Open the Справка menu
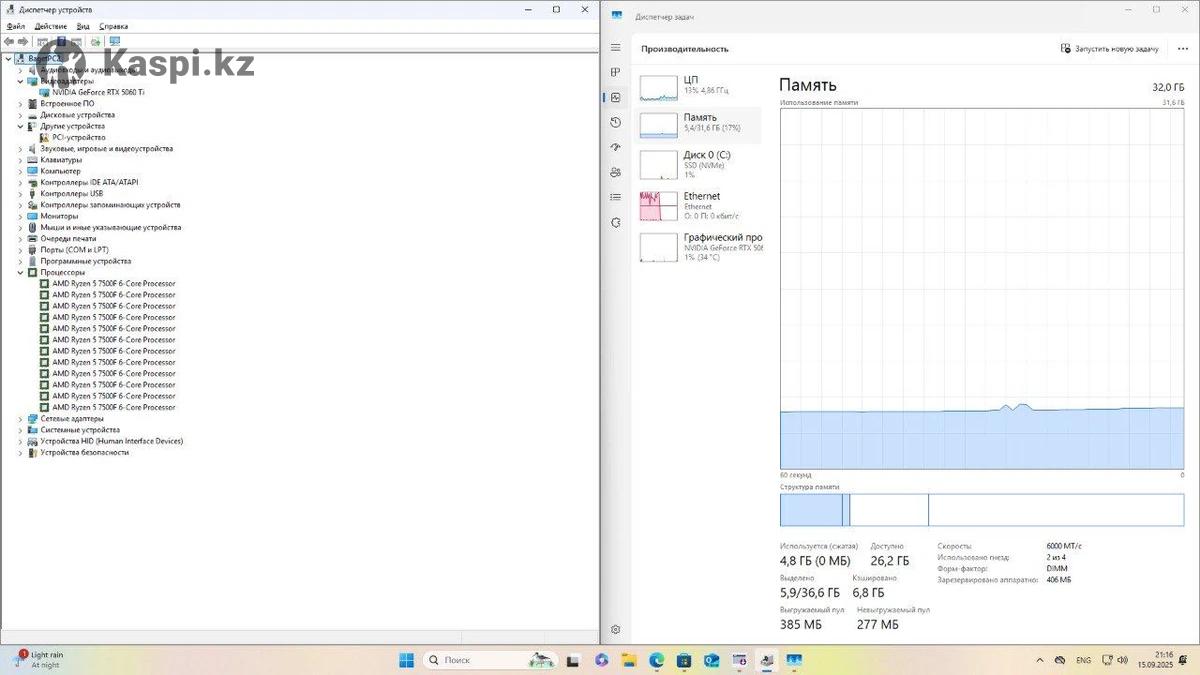Image resolution: width=1200 pixels, height=675 pixels. coord(113,26)
